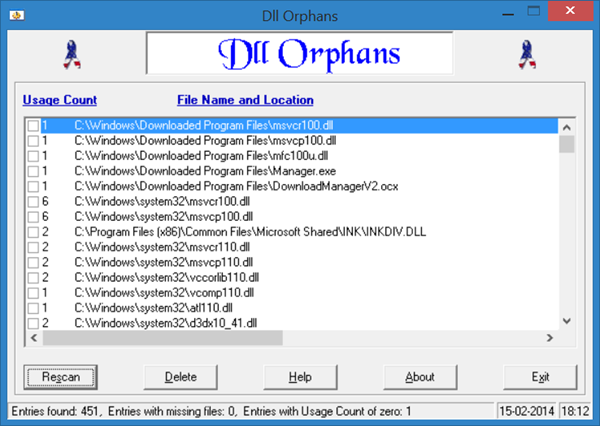The image size is (600, 426).
Task: Tick the vcomp110.dll checkbox
Action: coord(33,293)
